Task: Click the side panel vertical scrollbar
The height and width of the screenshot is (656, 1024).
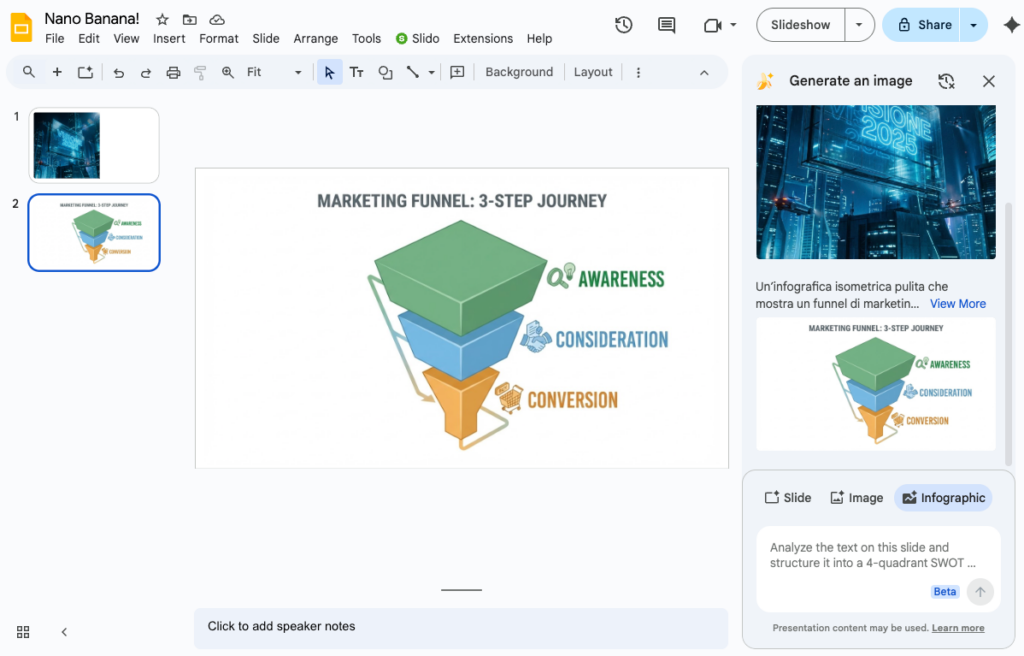Action: pyautogui.click(x=1008, y=330)
